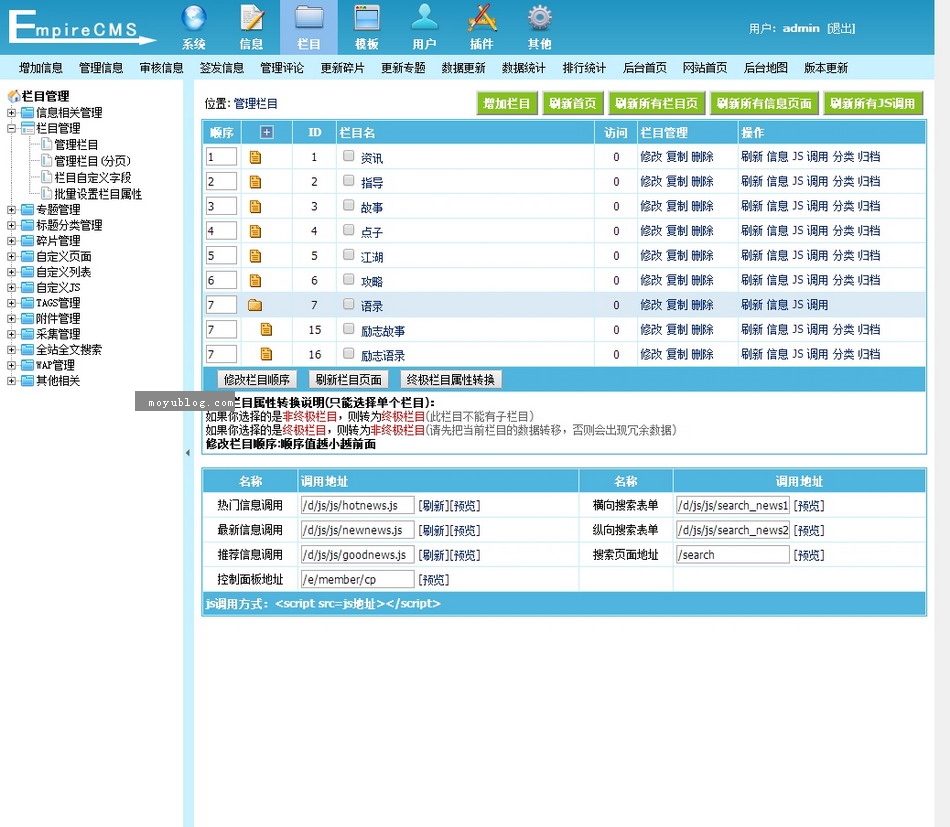Screen dimensions: 950x827
Task: Expand the 专题管理 tree node
Action: (x=11, y=210)
